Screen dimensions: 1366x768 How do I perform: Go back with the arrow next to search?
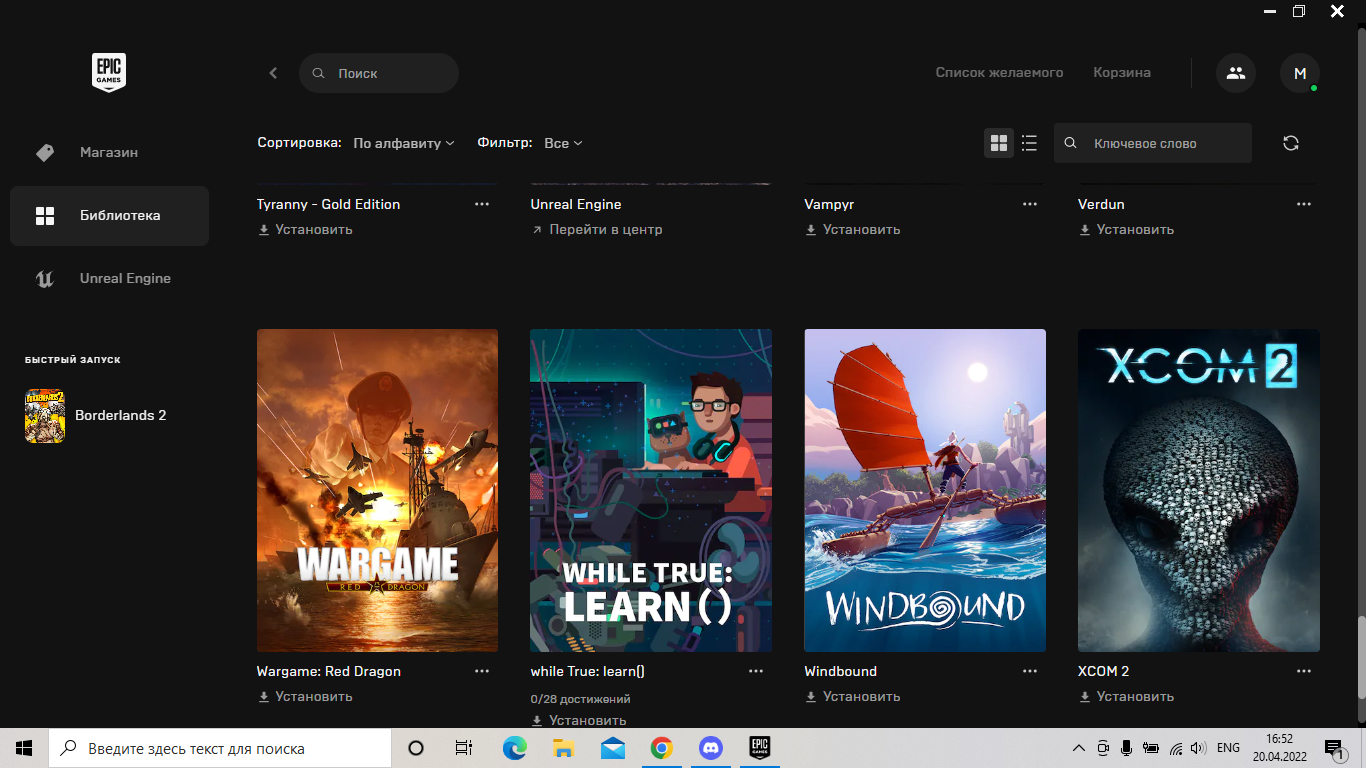pos(273,73)
